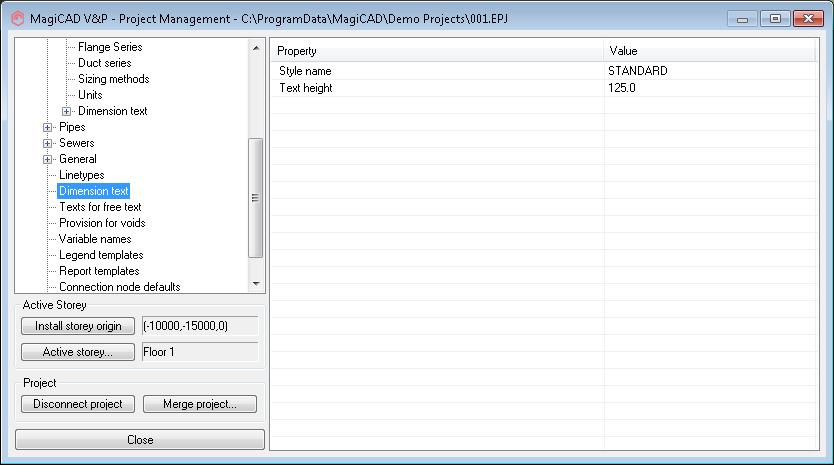Select the General tree item label

tap(78, 159)
